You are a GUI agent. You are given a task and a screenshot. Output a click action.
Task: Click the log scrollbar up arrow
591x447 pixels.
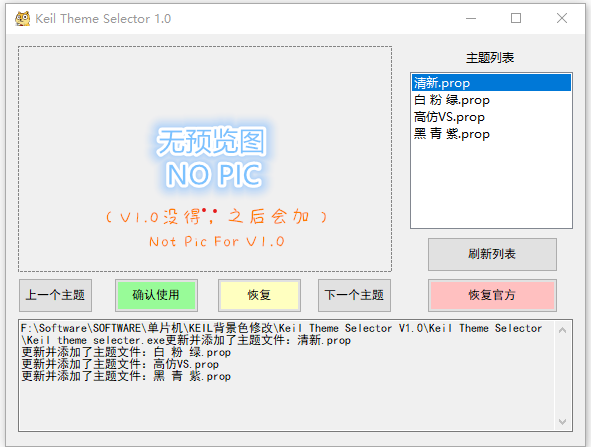(x=562, y=331)
